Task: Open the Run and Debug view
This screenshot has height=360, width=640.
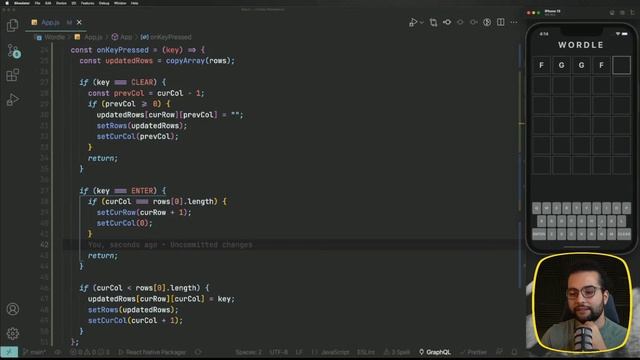Action: [x=13, y=100]
